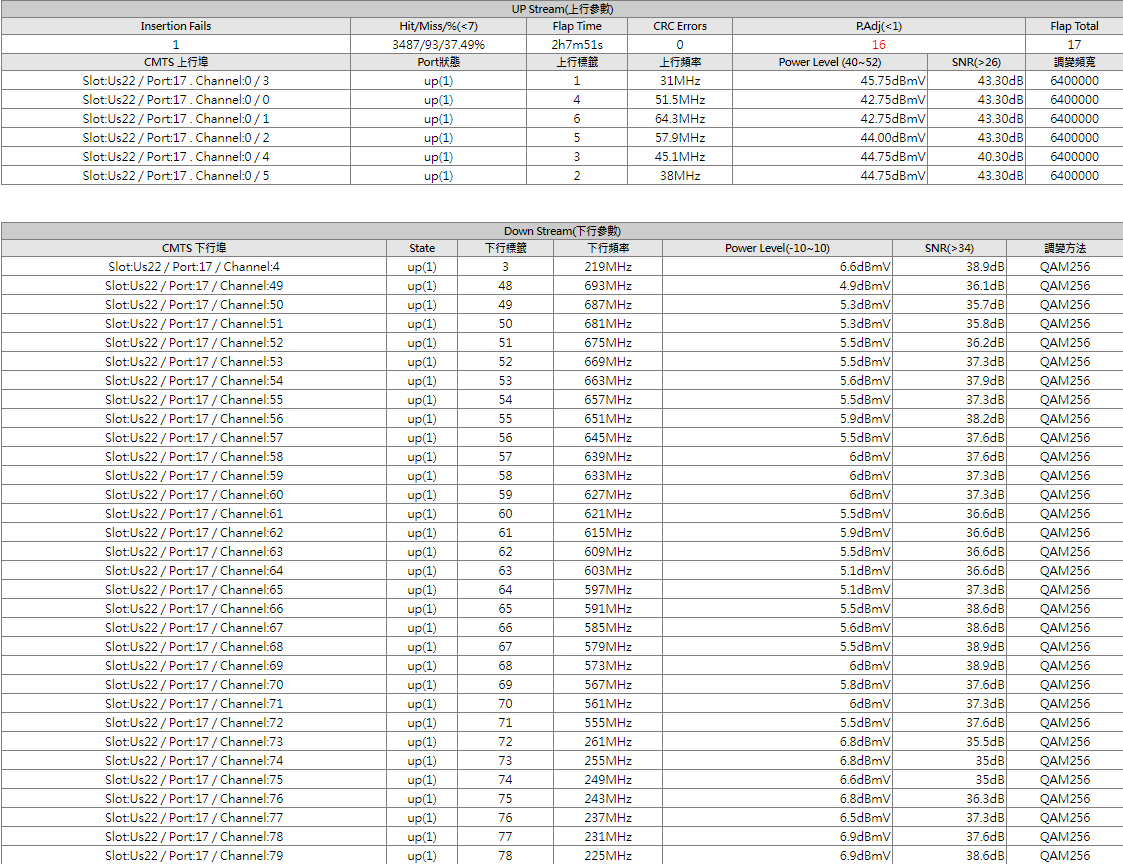Click the SNR(>34) column header
Viewport: 1123px width, 864px height.
tap(949, 248)
